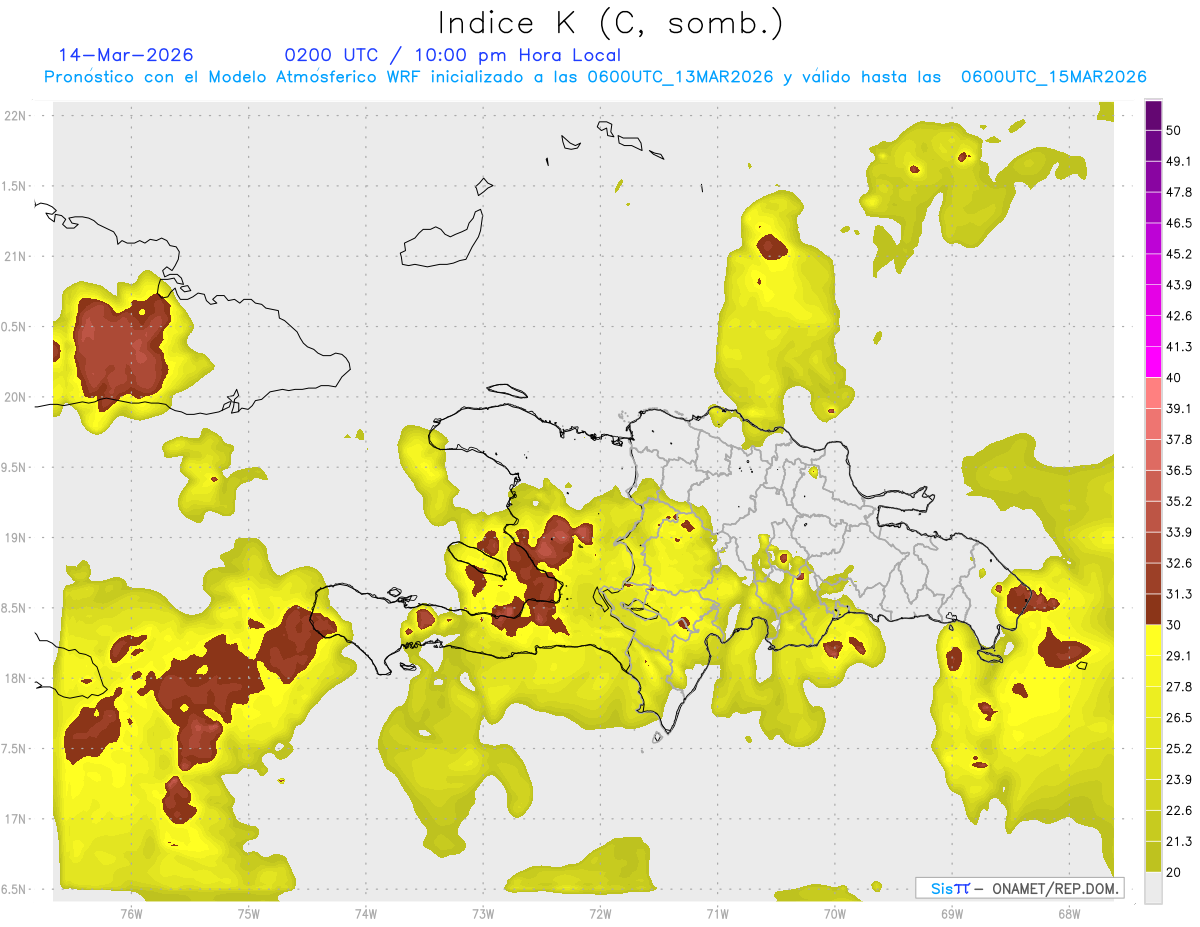The image size is (1200, 927).
Task: Click the '71W' longitude label
Action: click(x=717, y=914)
